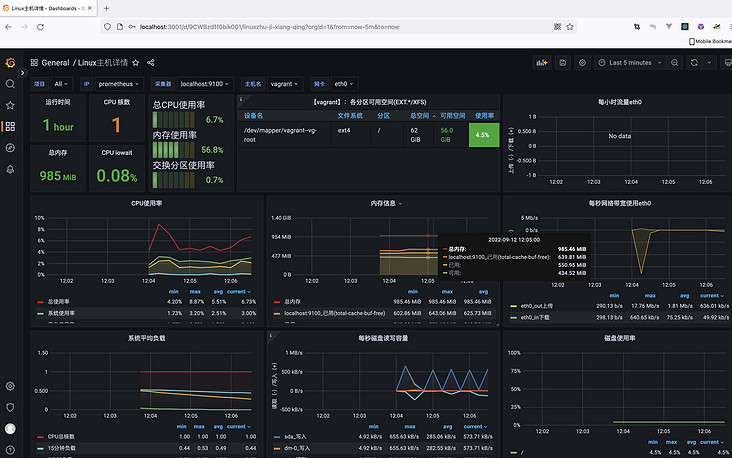Open the Grafana search icon in sidebar
Screen dimensions: 732x458
pyautogui.click(x=10, y=84)
